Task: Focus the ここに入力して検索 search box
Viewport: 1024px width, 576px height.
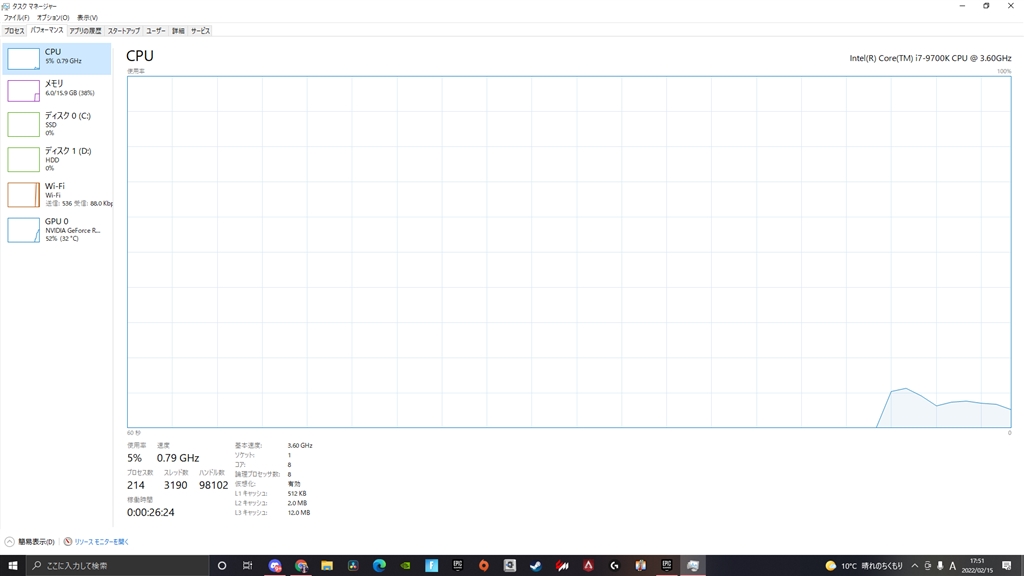Action: coord(118,566)
